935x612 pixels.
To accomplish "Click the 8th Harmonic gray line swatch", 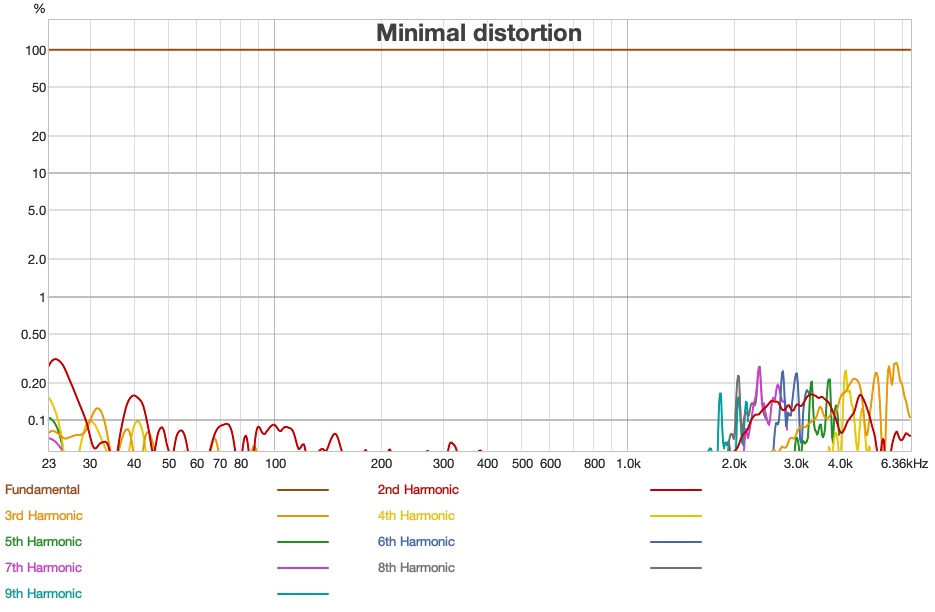I will 677,567.
